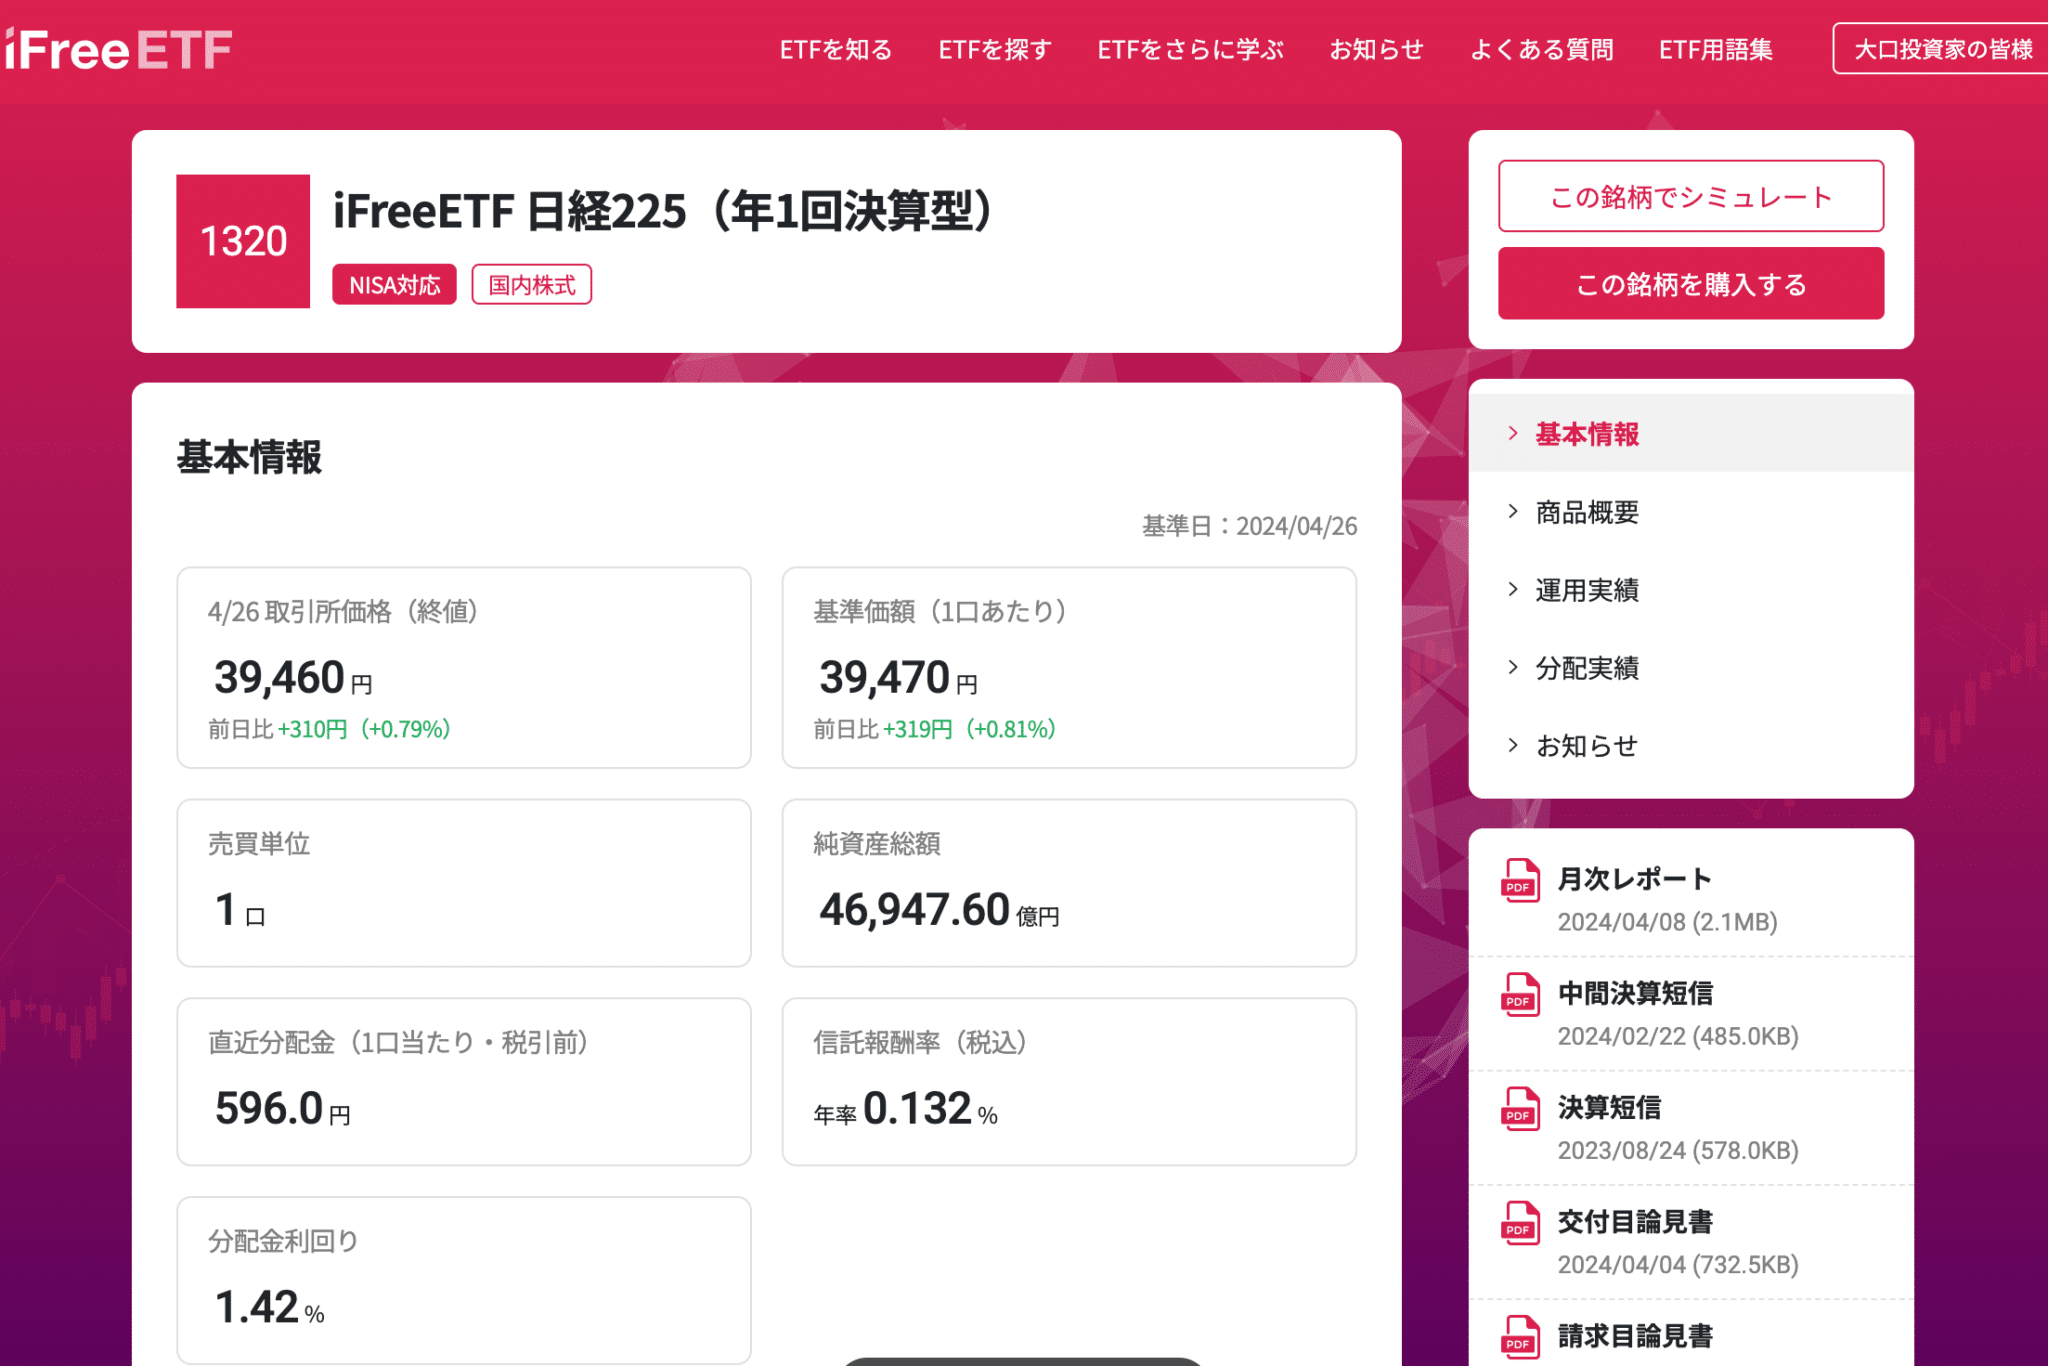Click この銘柄でシミュレート button
Image resolution: width=2048 pixels, height=1366 pixels.
1691,196
